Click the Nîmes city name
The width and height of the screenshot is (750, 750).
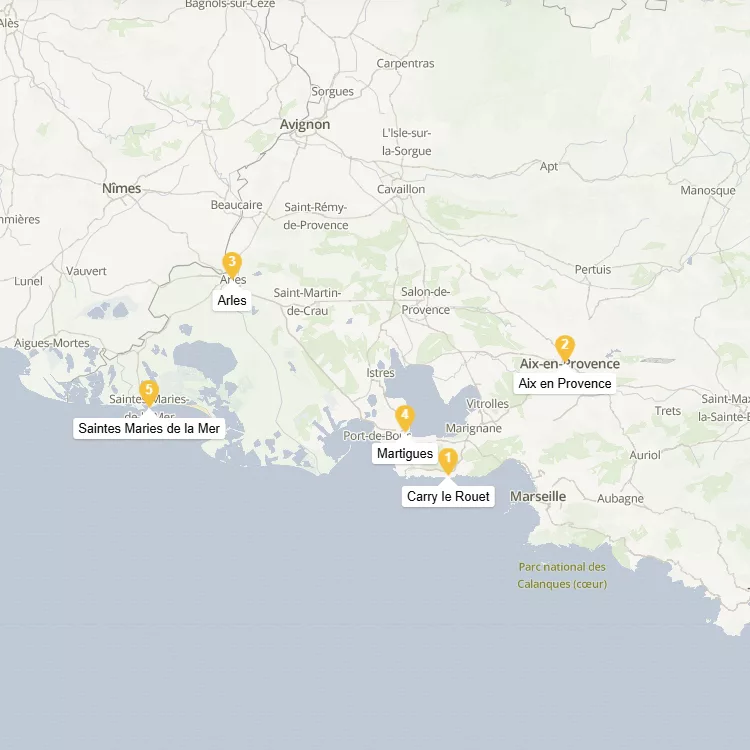tap(122, 188)
